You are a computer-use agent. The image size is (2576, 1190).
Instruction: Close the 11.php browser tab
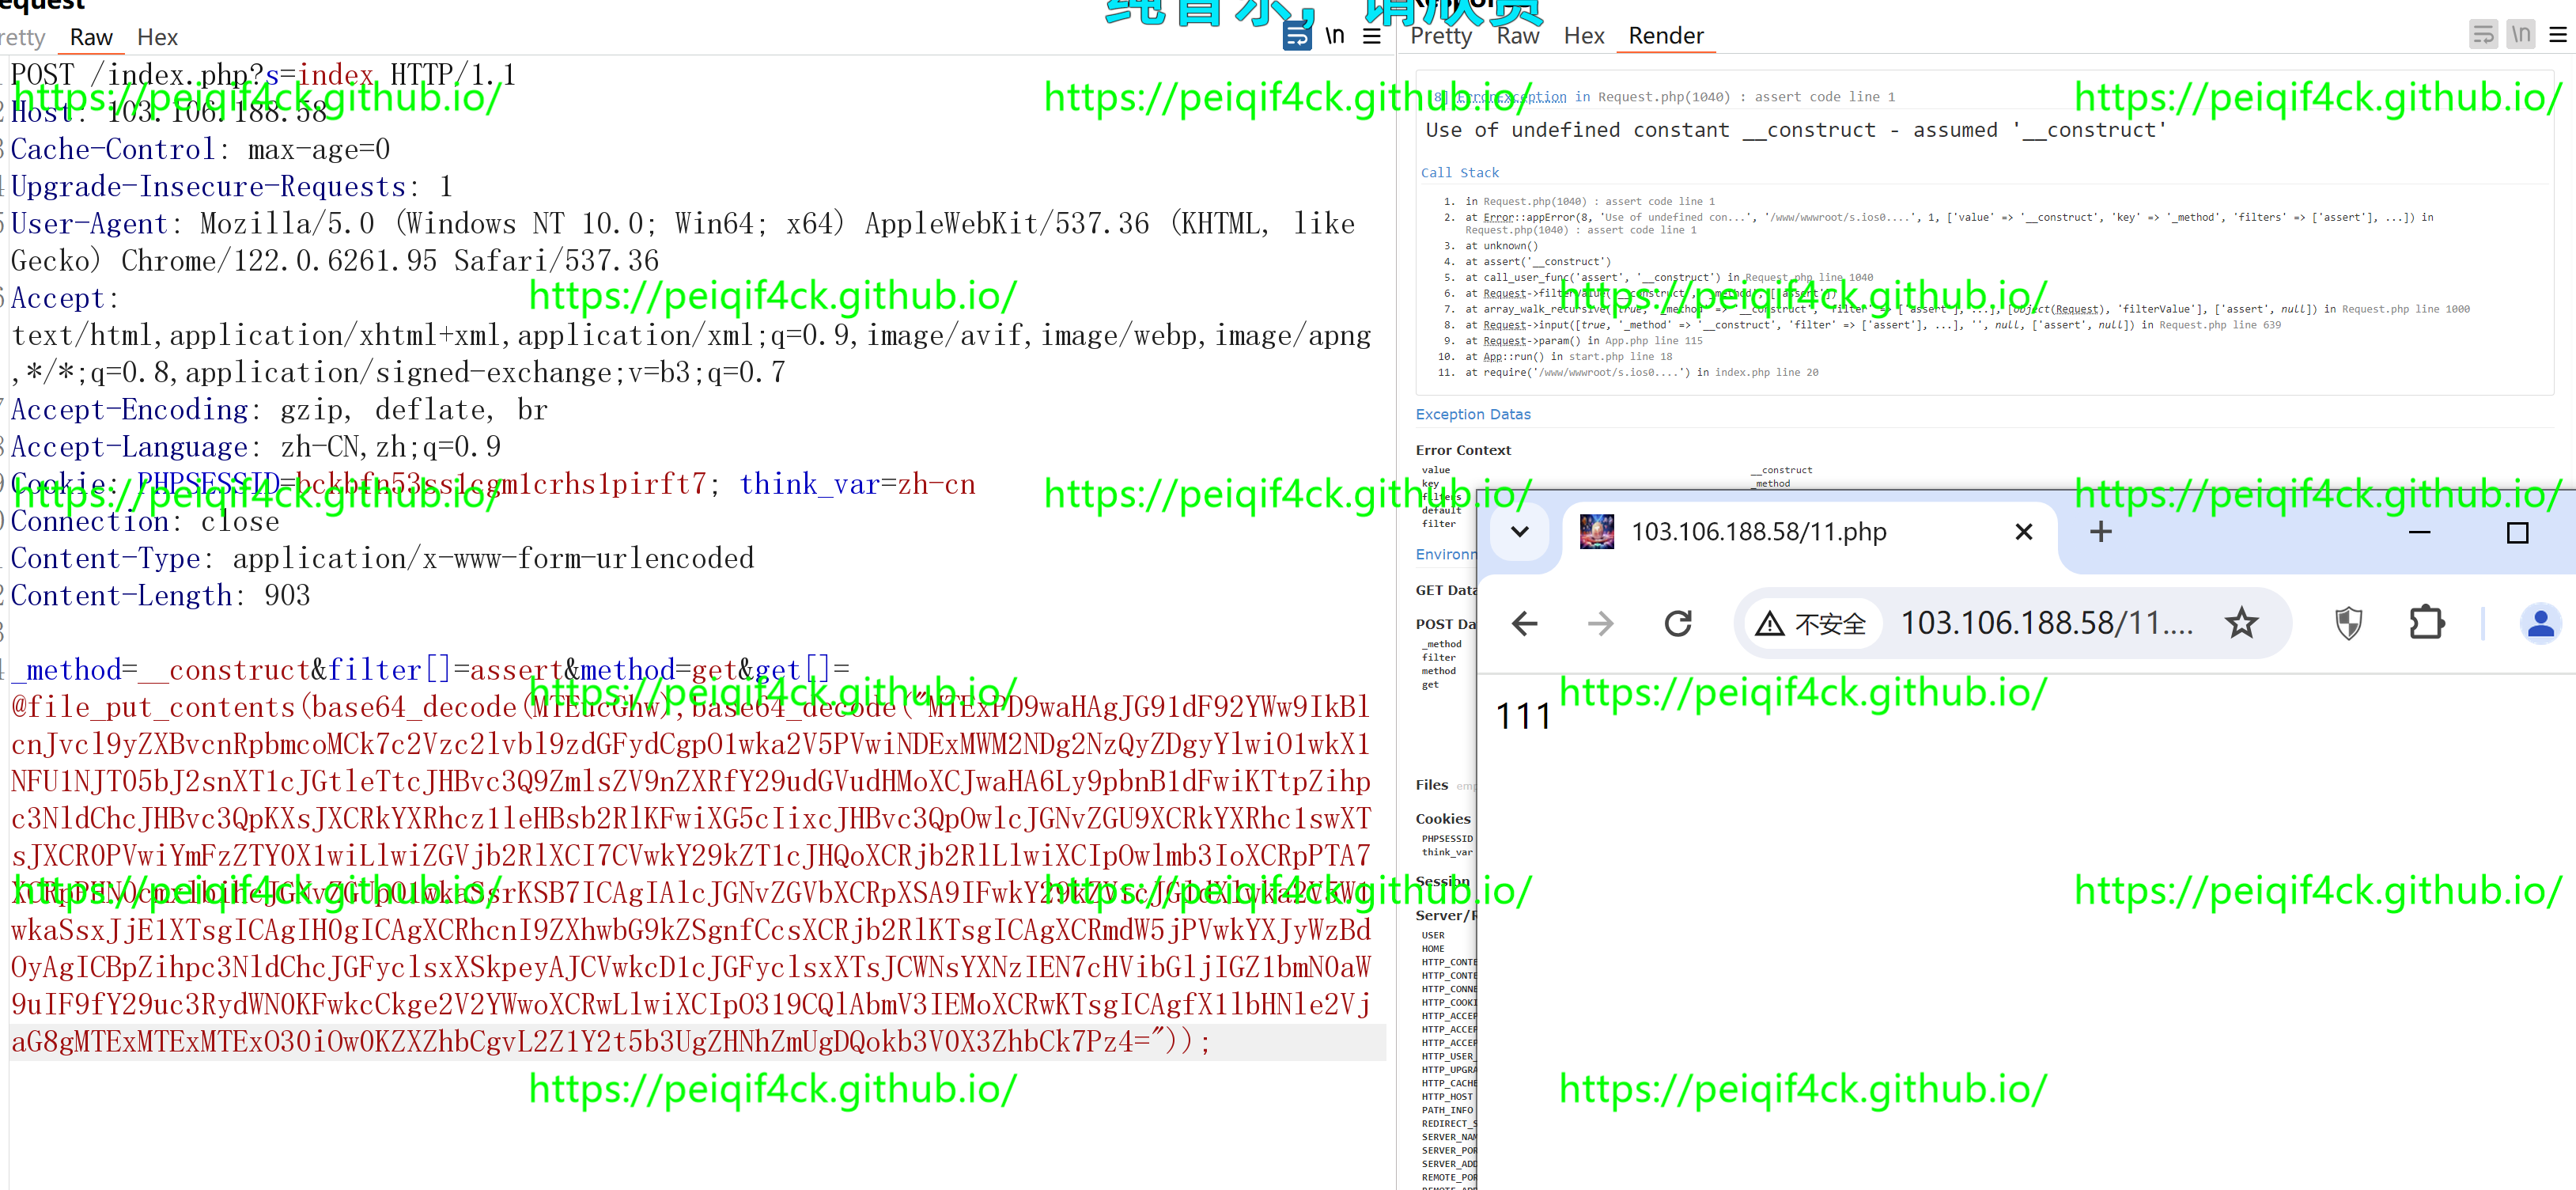[x=2023, y=532]
